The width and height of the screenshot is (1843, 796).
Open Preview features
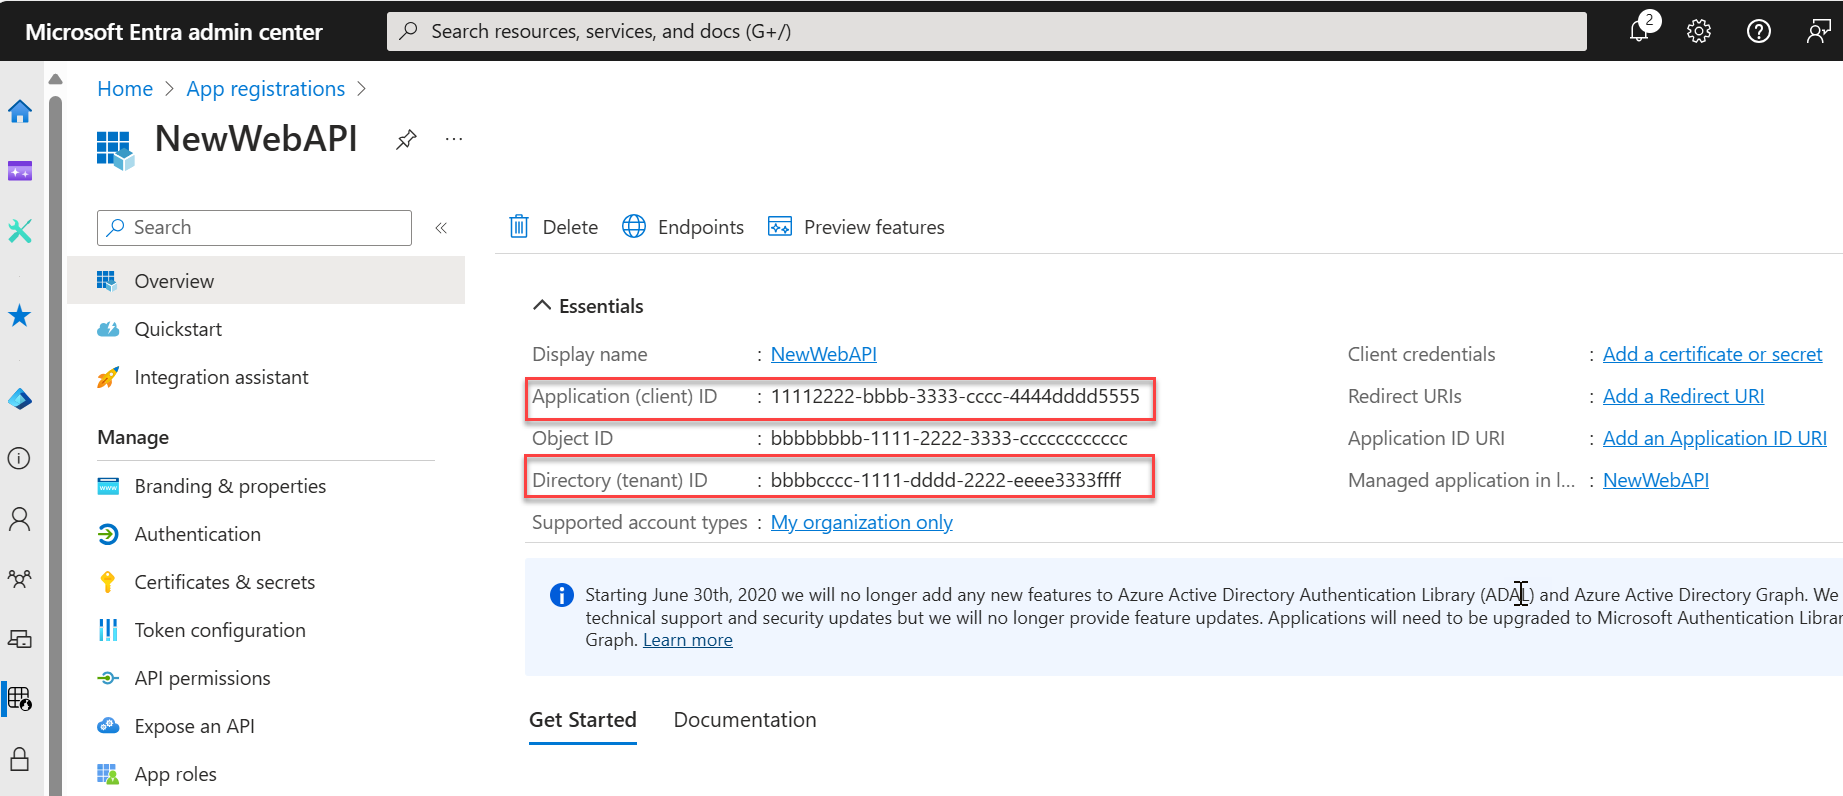(x=856, y=227)
